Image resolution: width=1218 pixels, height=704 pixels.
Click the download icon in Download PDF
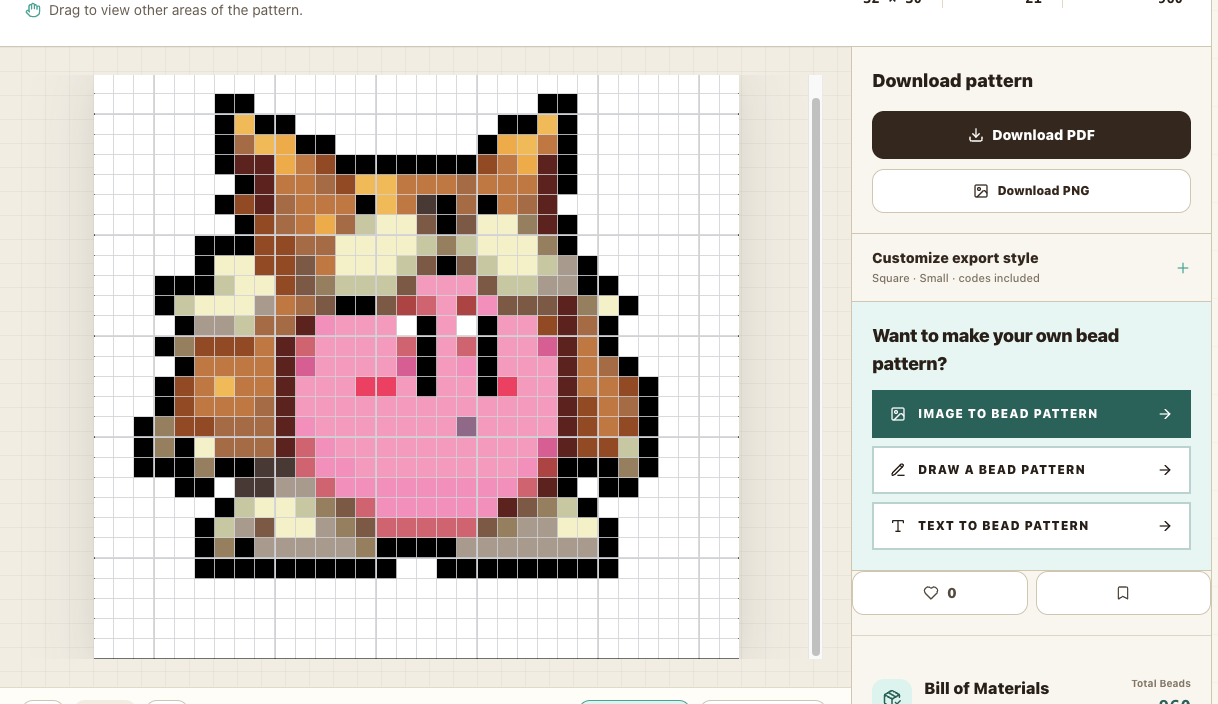click(x=976, y=135)
